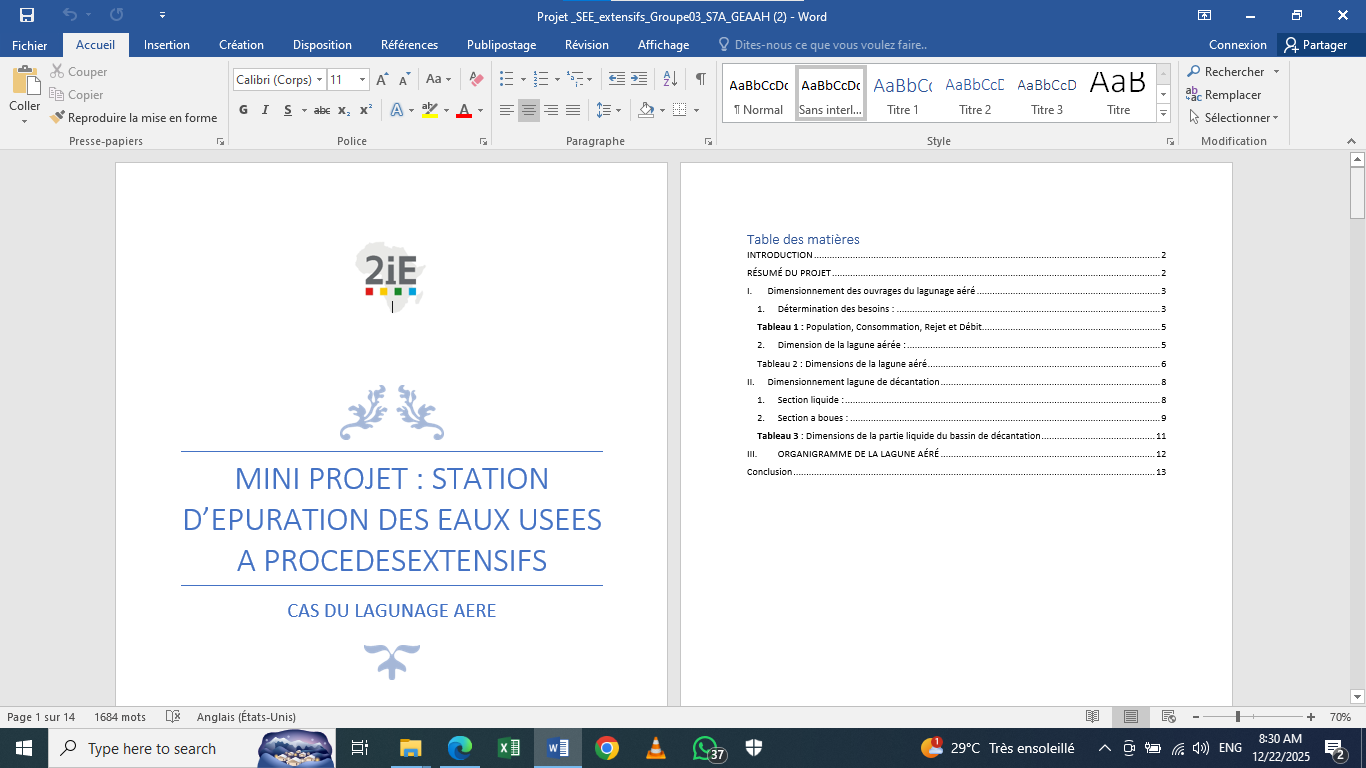
Task: Select the strikethrough abc icon
Action: click(x=321, y=110)
